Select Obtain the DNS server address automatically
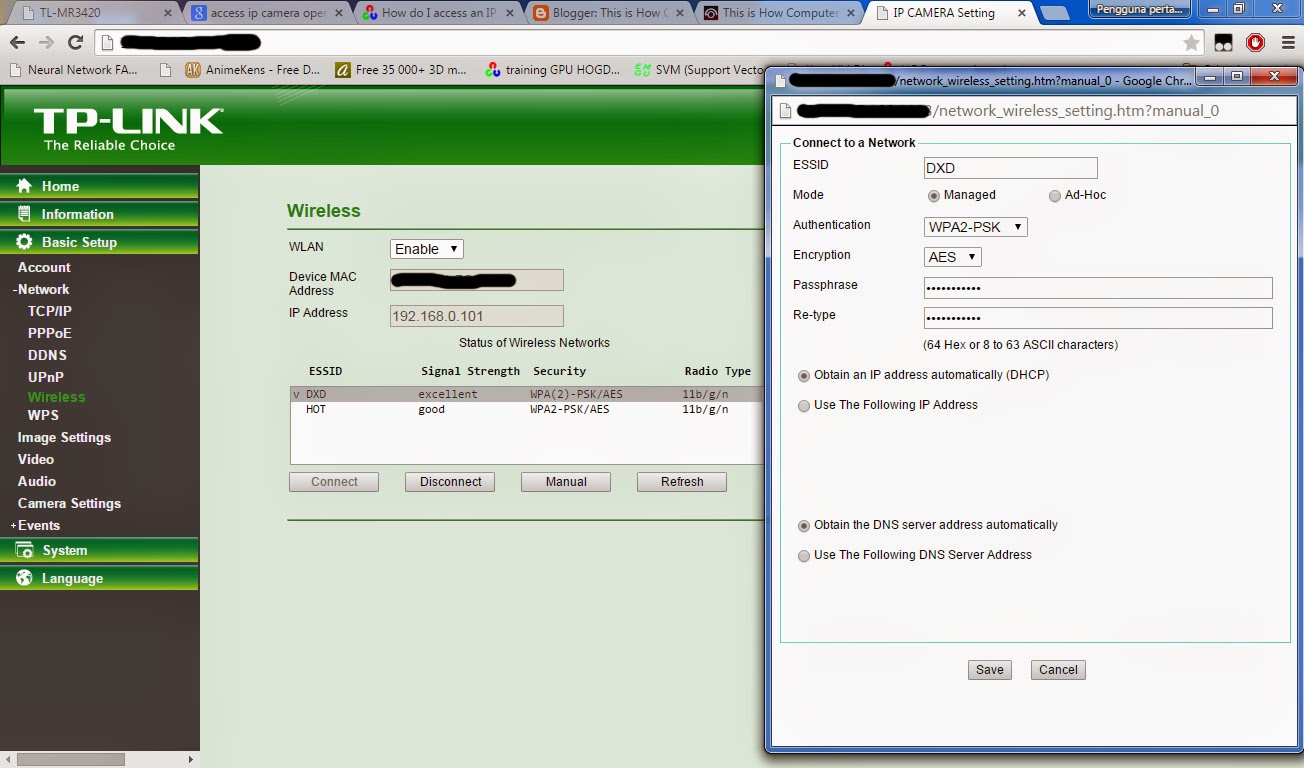 [x=804, y=526]
